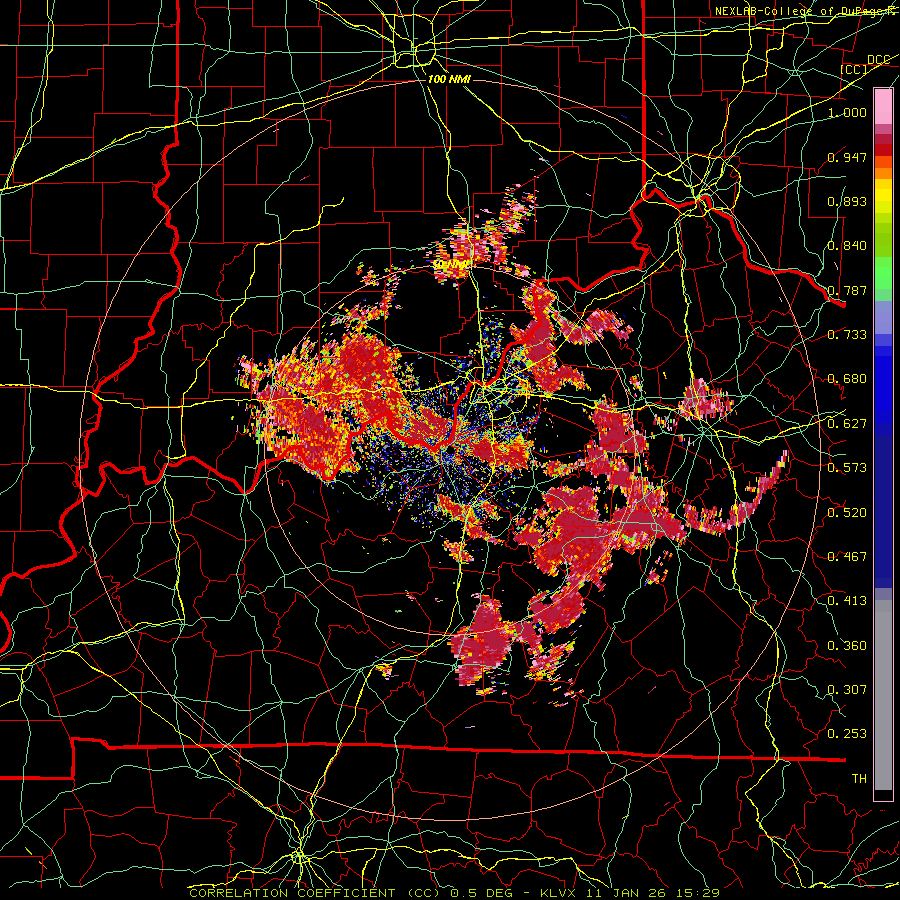Viewport: 900px width, 900px height.
Task: Select the 0.787 color scale value
Action: pos(847,290)
